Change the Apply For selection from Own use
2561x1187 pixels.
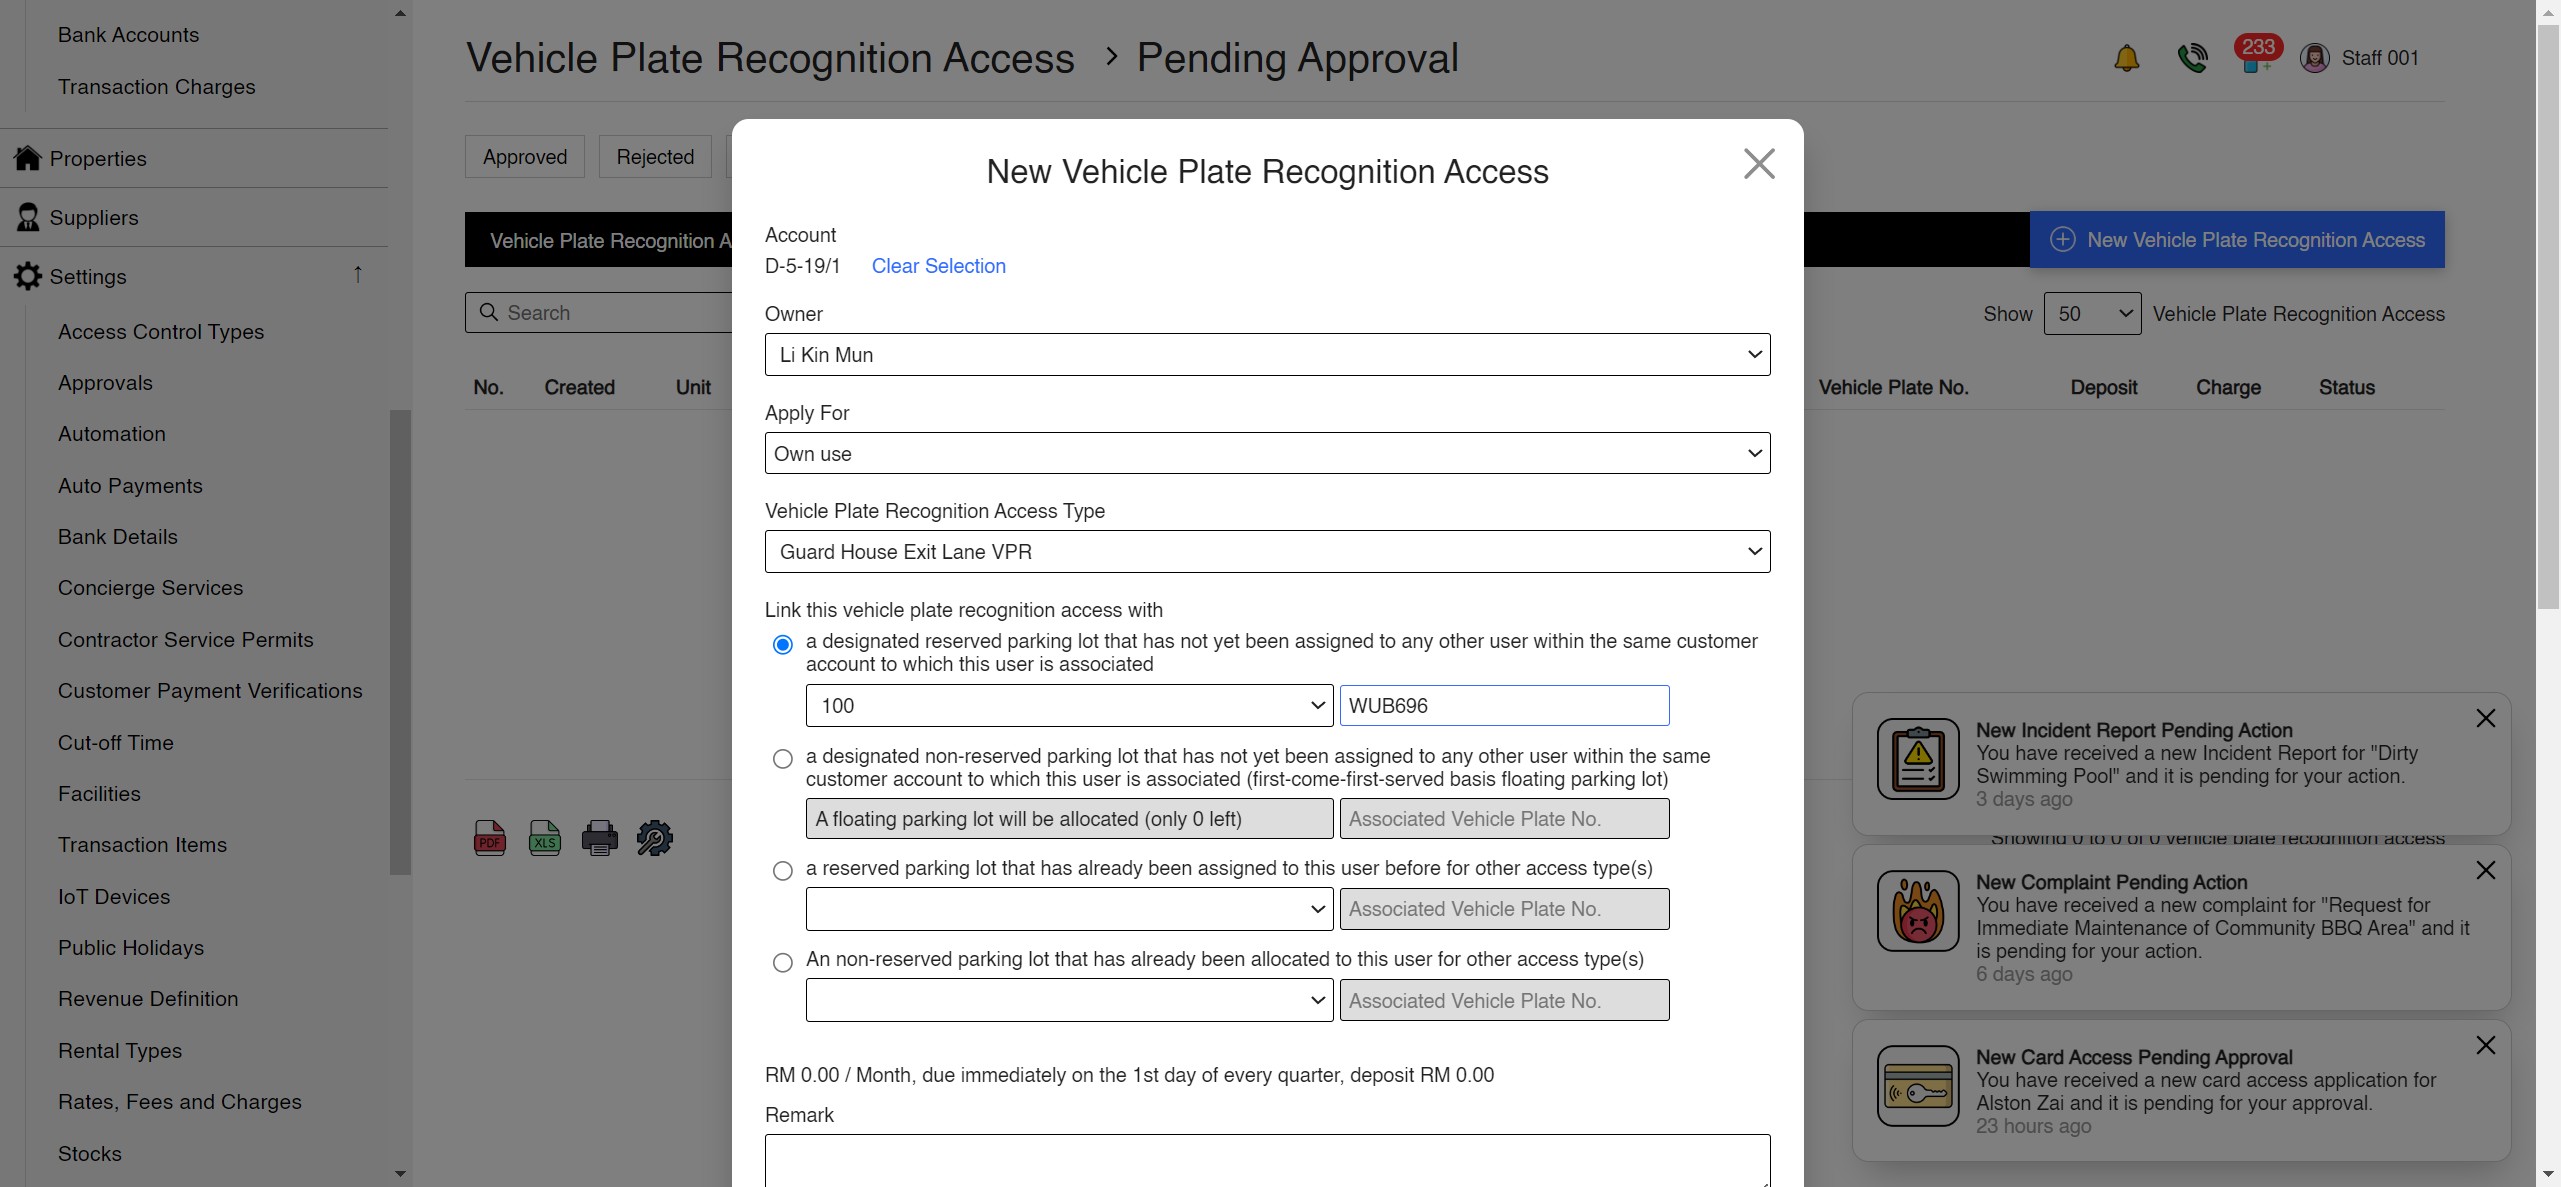(1265, 453)
